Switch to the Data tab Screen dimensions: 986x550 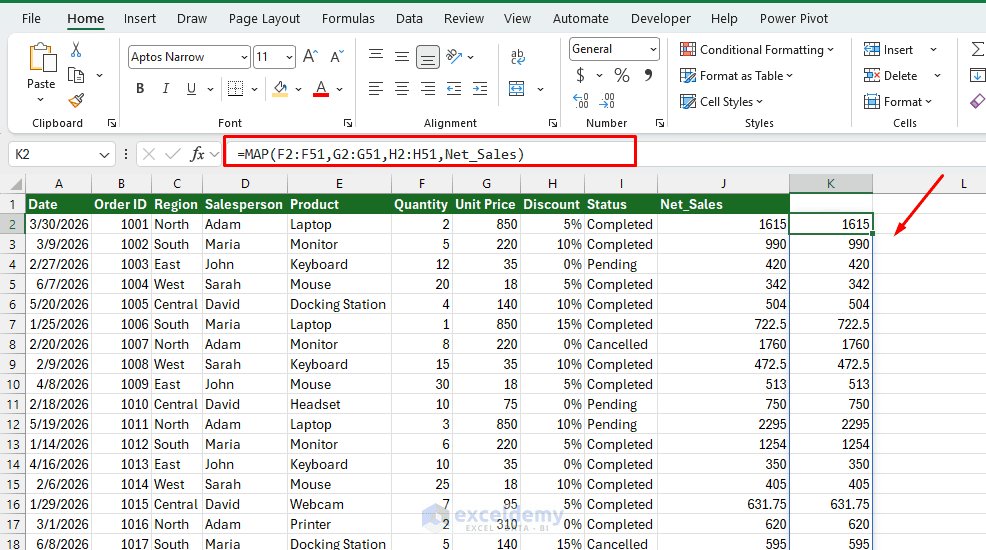409,19
